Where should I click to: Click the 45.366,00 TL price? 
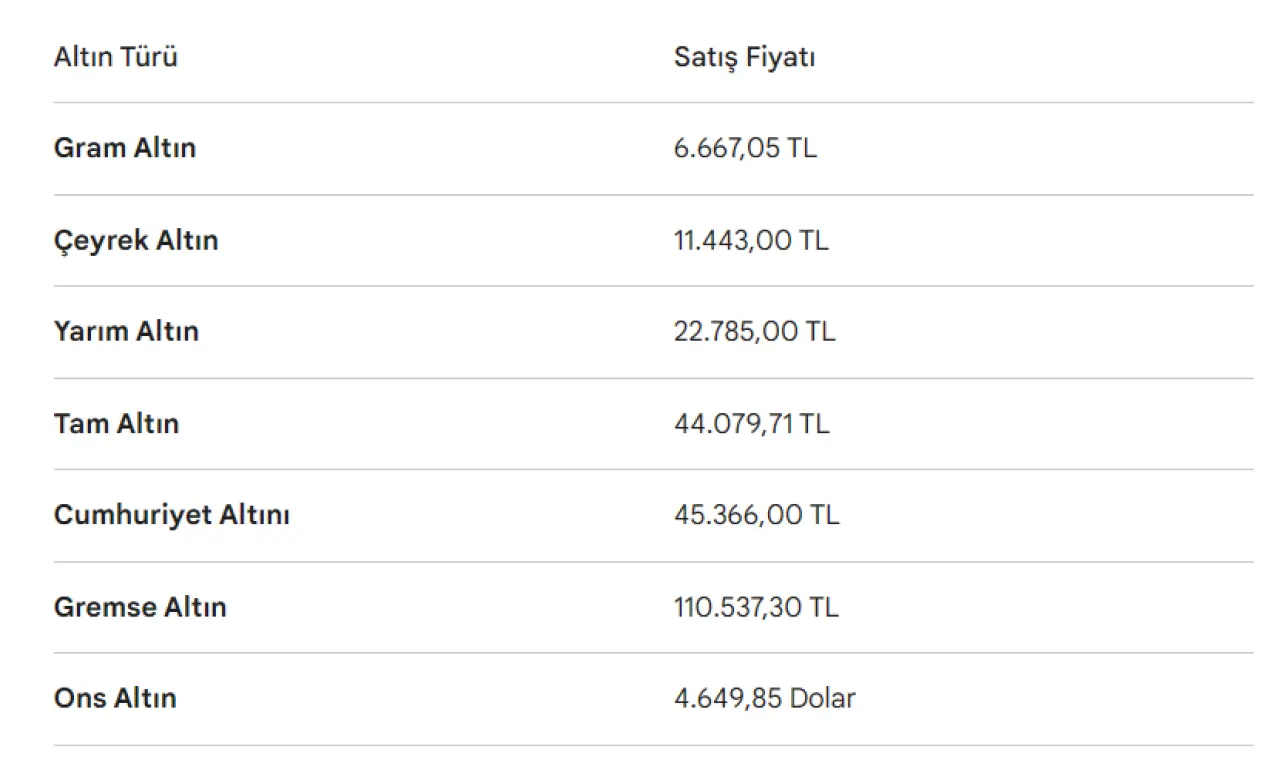[756, 515]
